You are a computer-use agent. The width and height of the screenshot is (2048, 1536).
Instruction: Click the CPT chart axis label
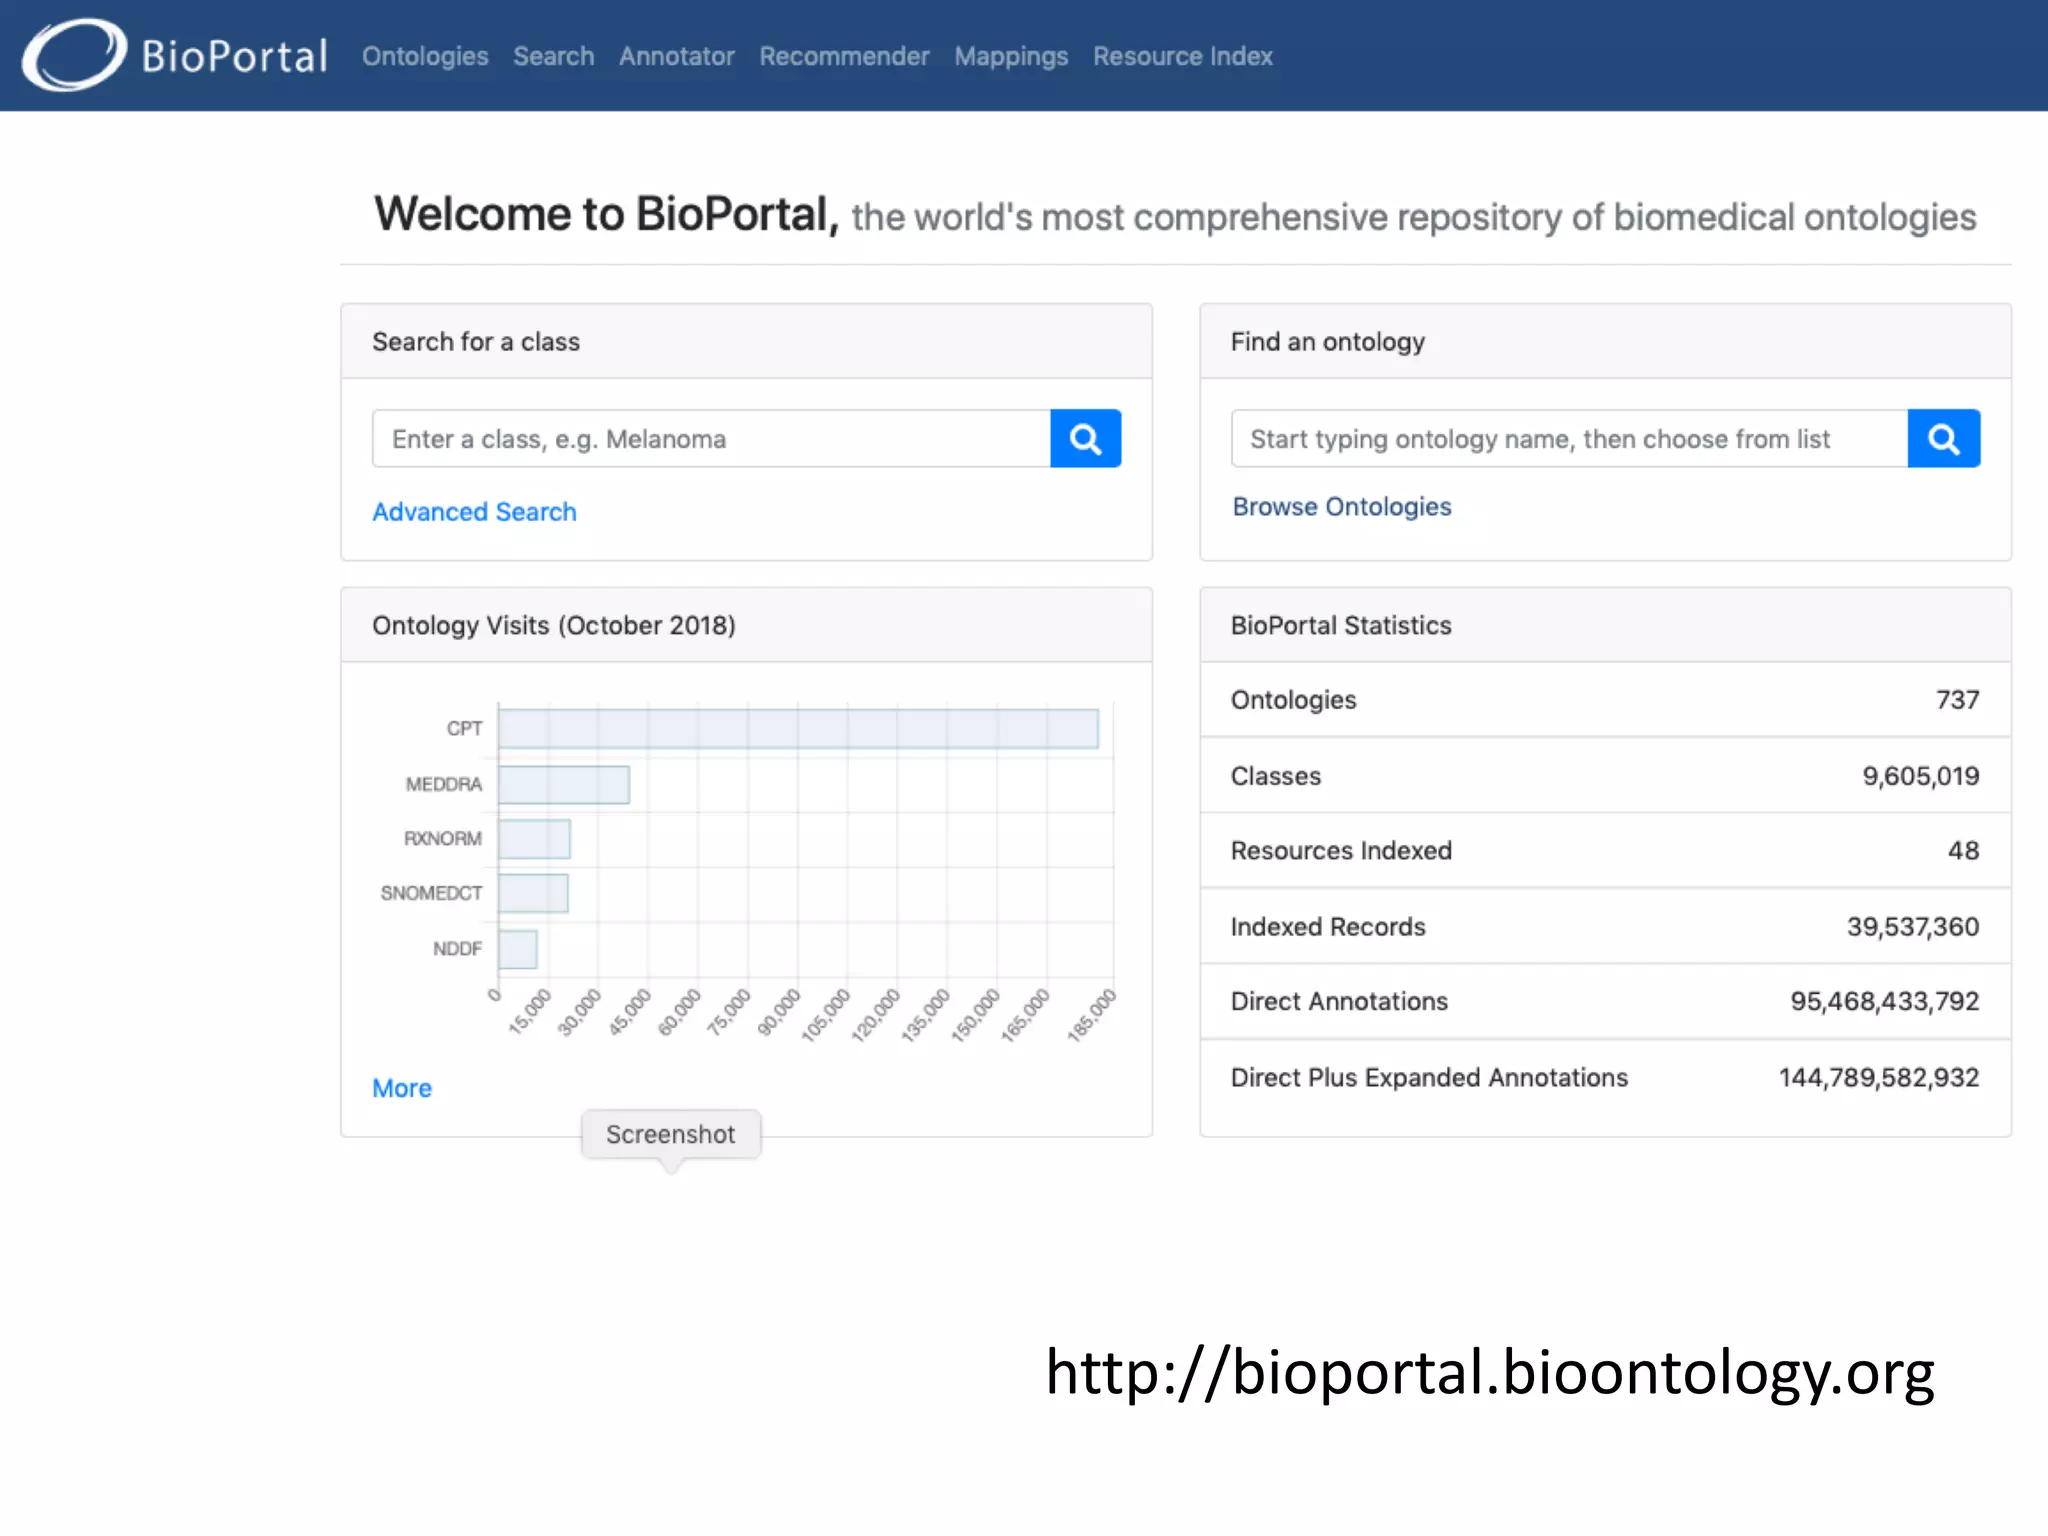point(464,729)
